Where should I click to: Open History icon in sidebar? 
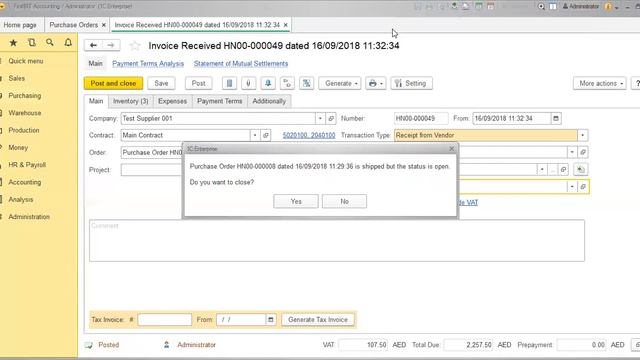pos(32,42)
